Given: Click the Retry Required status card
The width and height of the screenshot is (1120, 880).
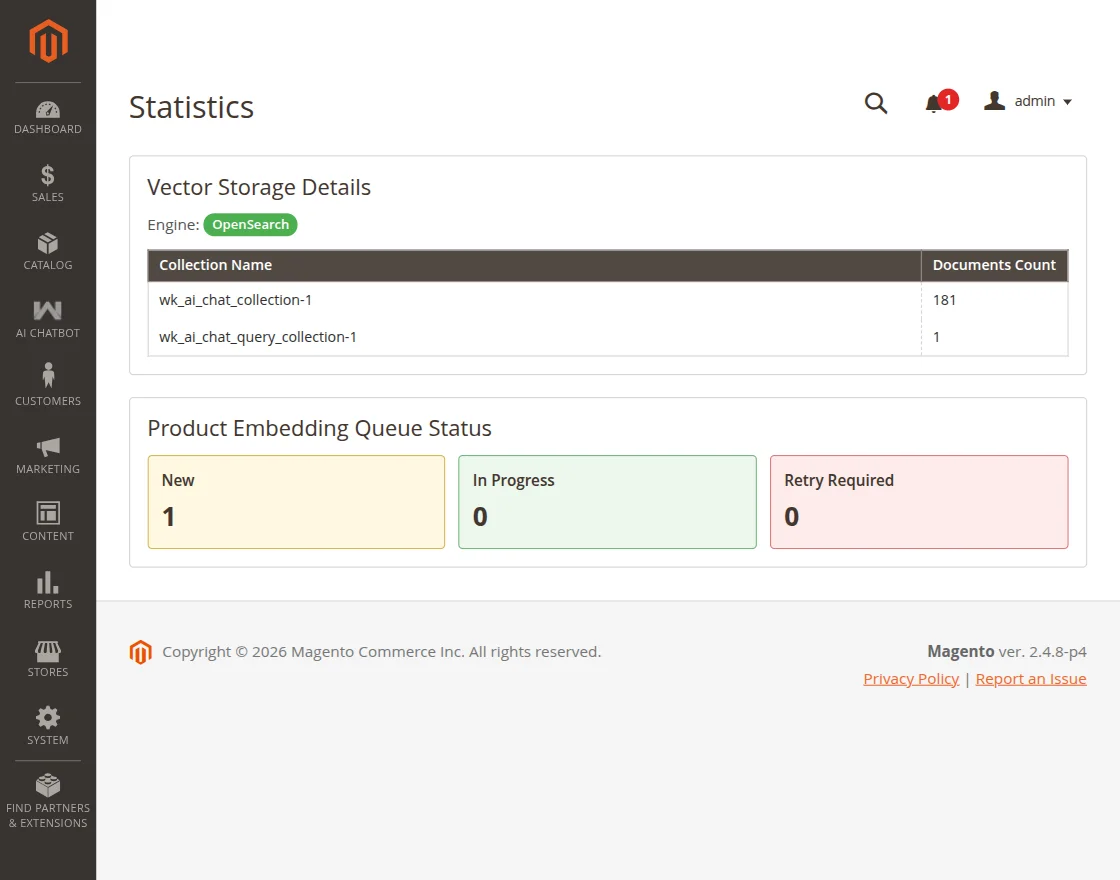Looking at the screenshot, I should click(x=919, y=502).
